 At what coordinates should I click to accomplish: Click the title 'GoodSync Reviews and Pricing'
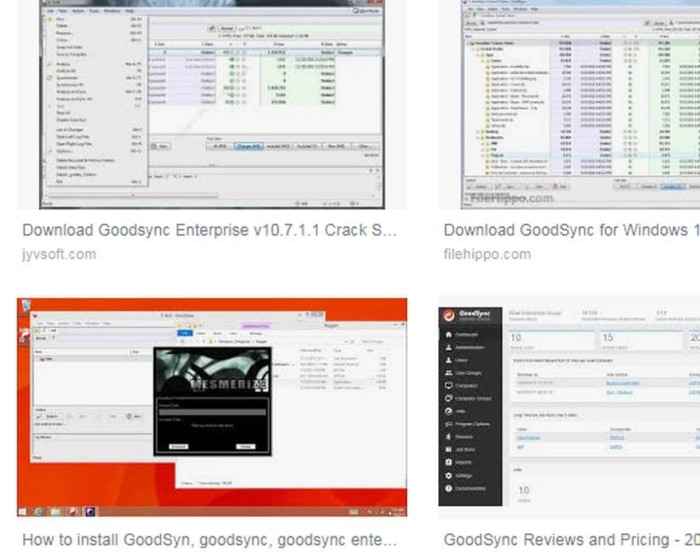pyautogui.click(x=571, y=540)
